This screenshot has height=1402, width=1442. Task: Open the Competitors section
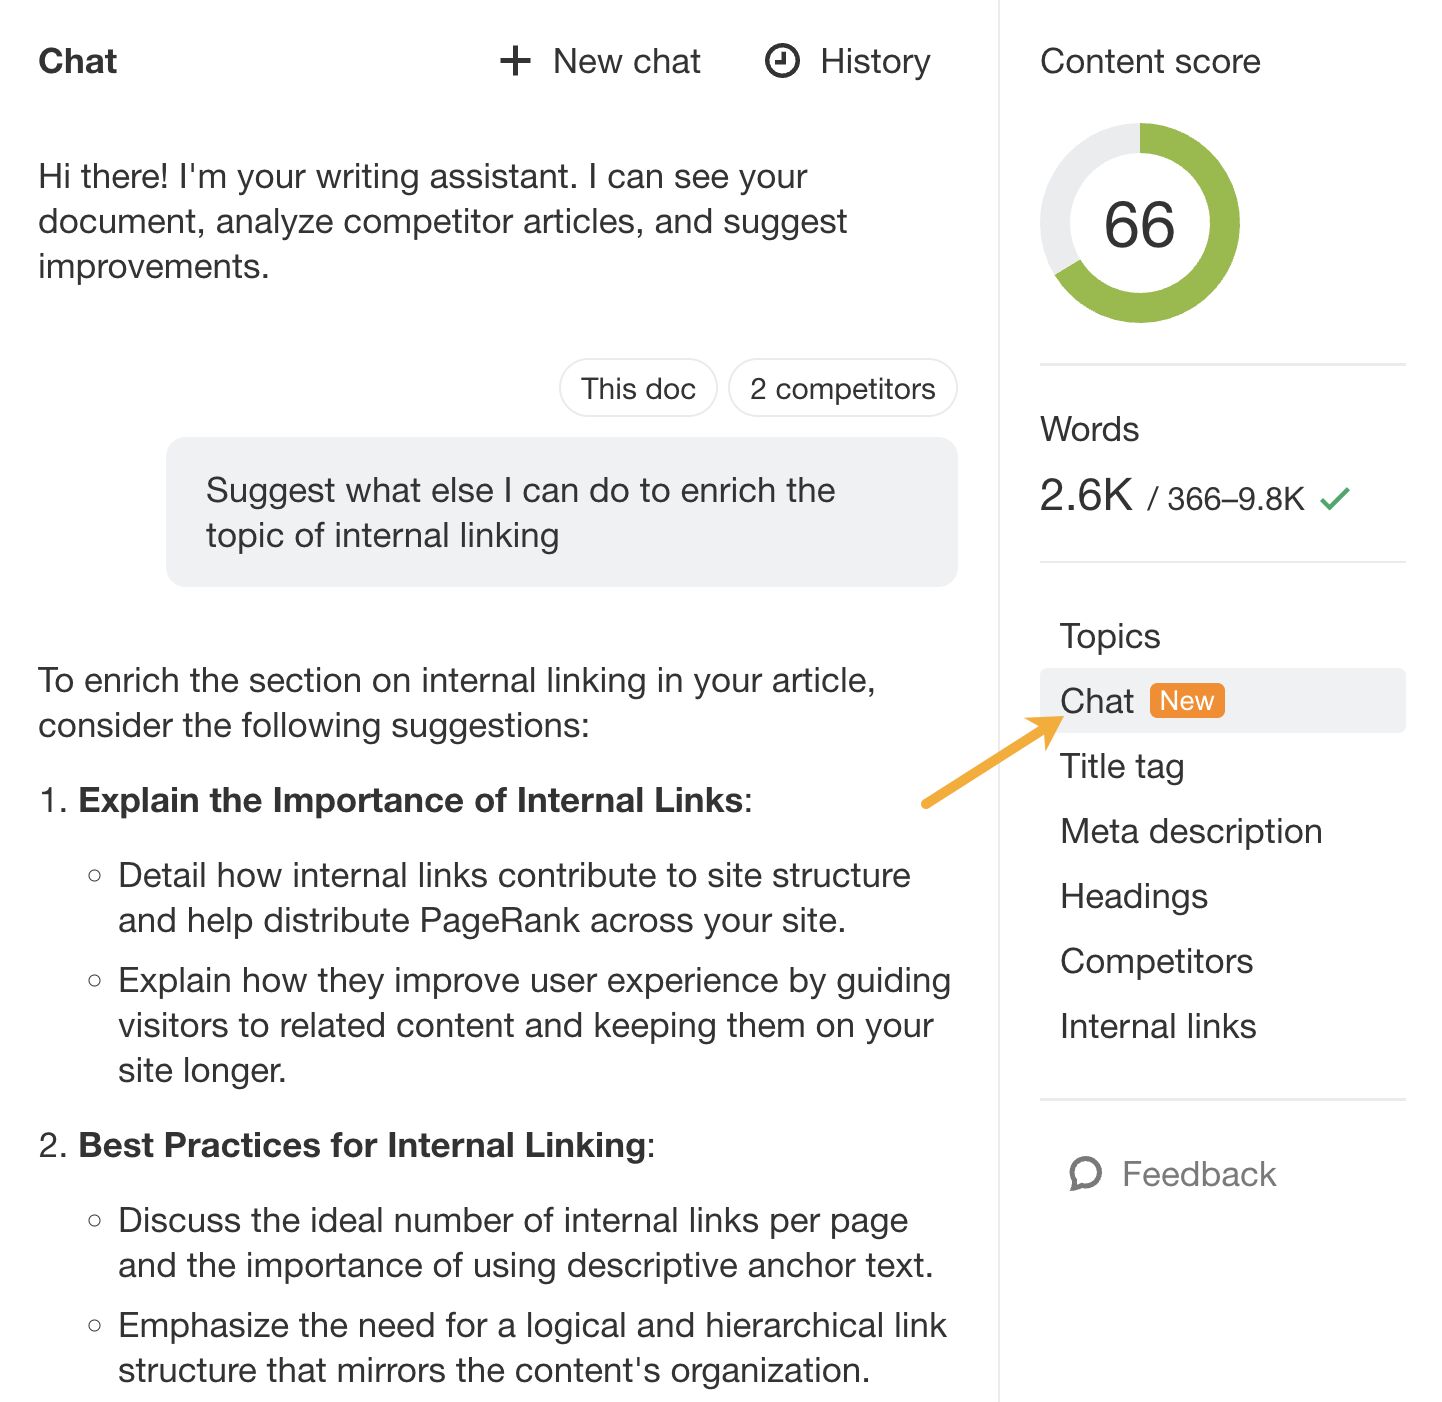[1156, 961]
